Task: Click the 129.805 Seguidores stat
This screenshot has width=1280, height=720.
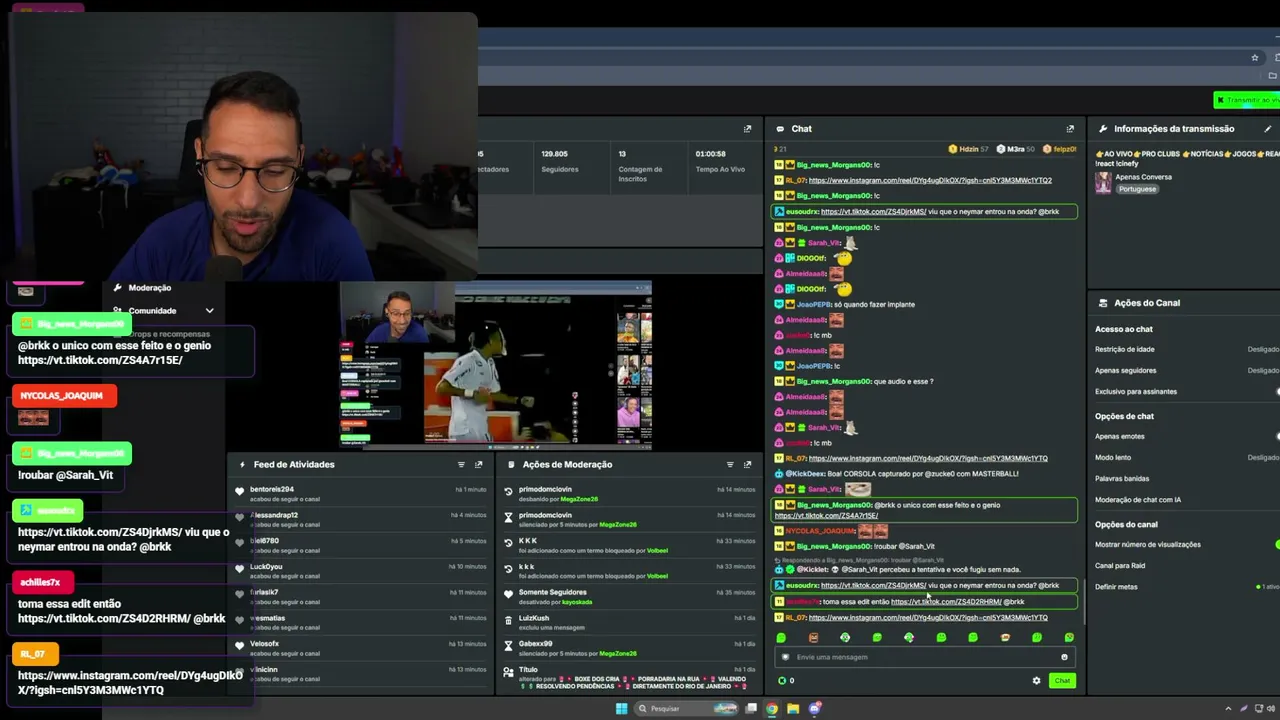Action: coord(560,161)
